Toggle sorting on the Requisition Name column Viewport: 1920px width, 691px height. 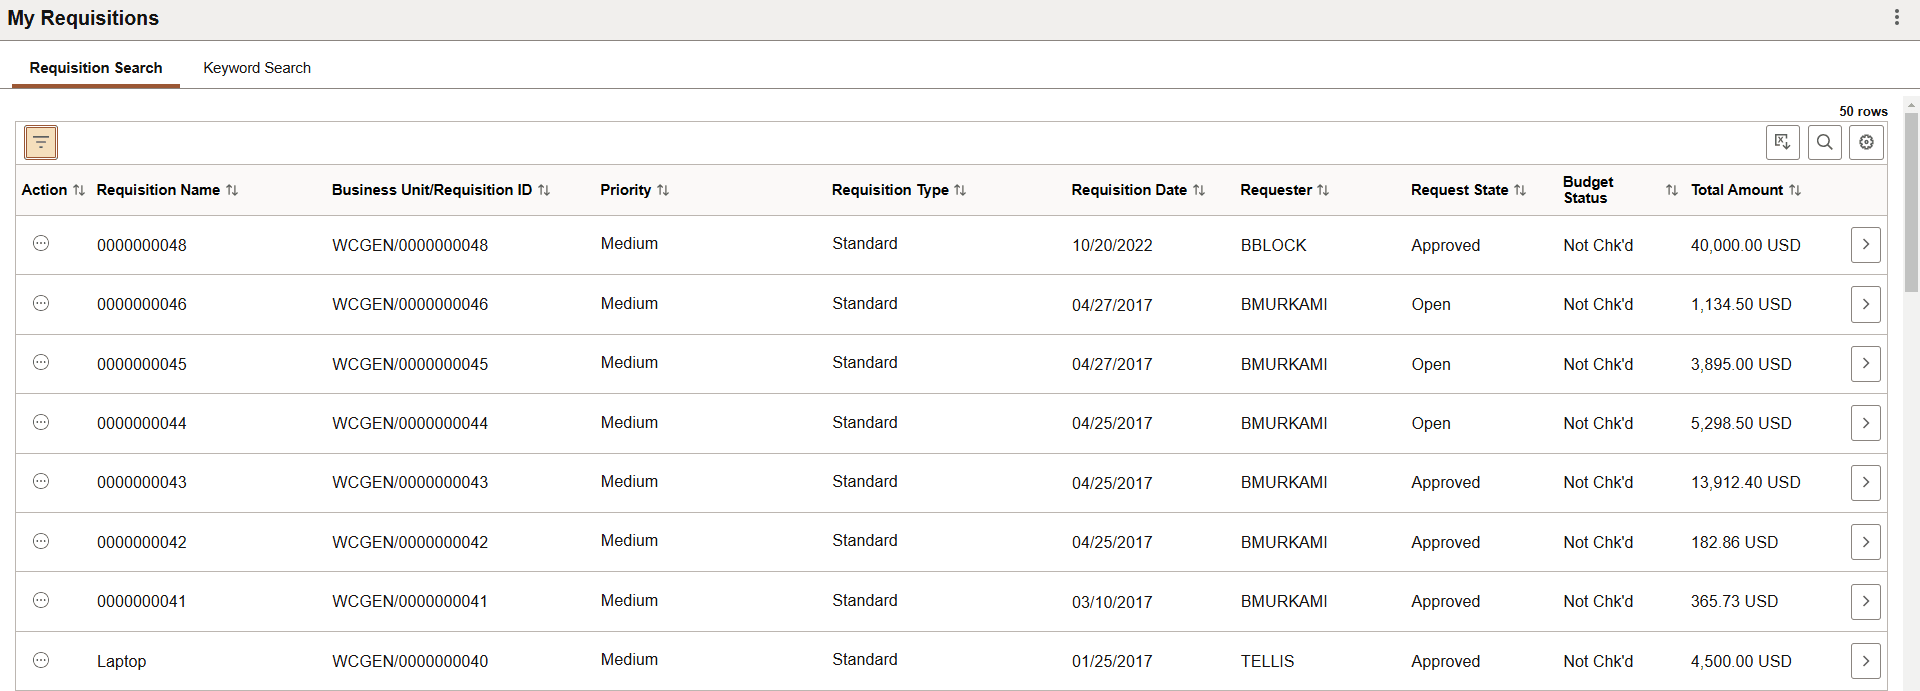(233, 189)
